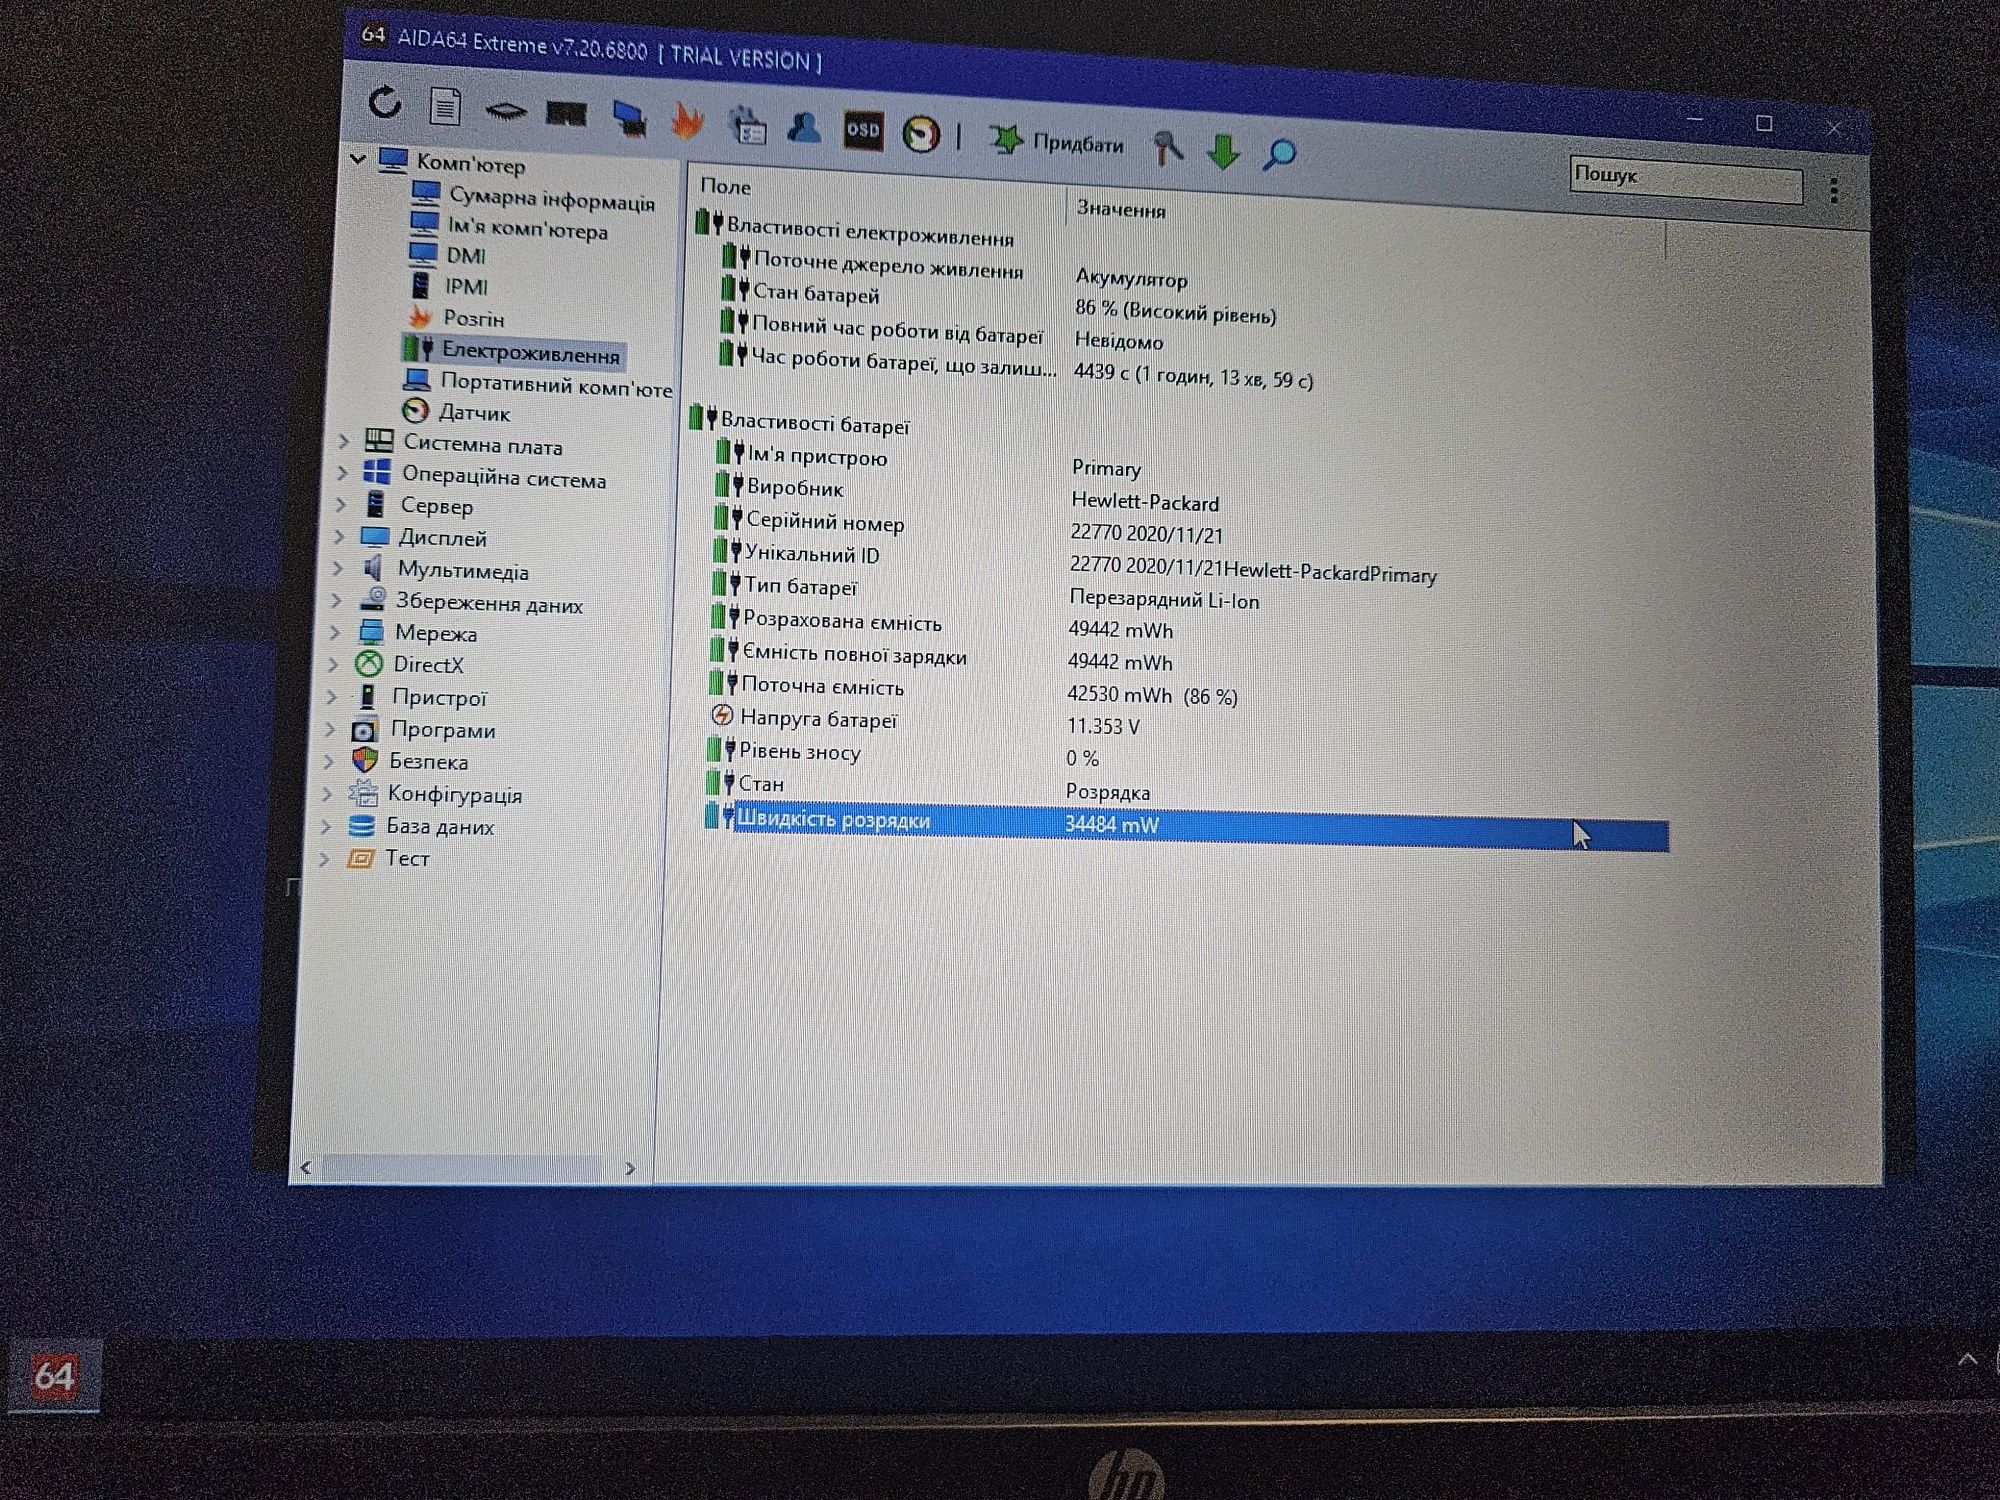Viewport: 2000px width, 1500px height.
Task: Click the motherboard chip toolbar icon
Action: (506, 110)
